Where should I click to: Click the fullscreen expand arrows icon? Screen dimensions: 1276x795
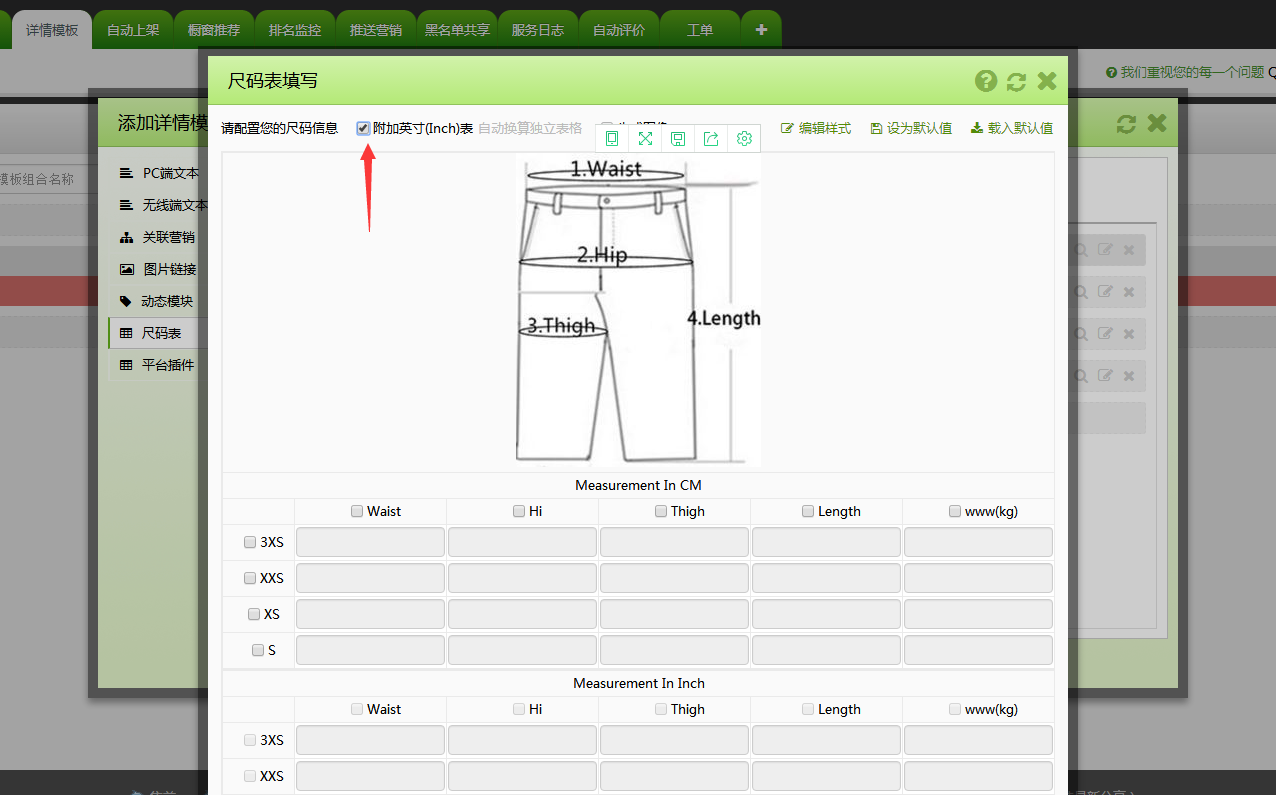tap(645, 139)
